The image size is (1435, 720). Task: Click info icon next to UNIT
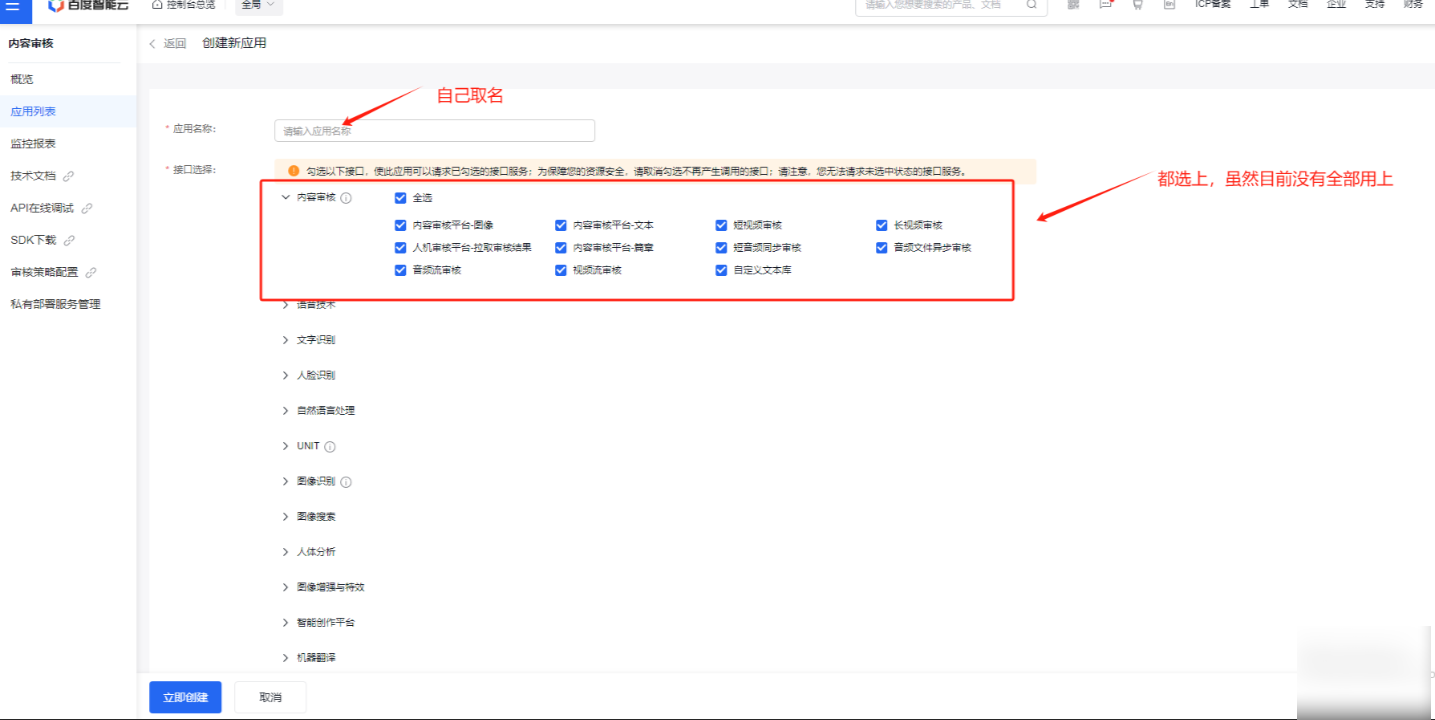[330, 447]
